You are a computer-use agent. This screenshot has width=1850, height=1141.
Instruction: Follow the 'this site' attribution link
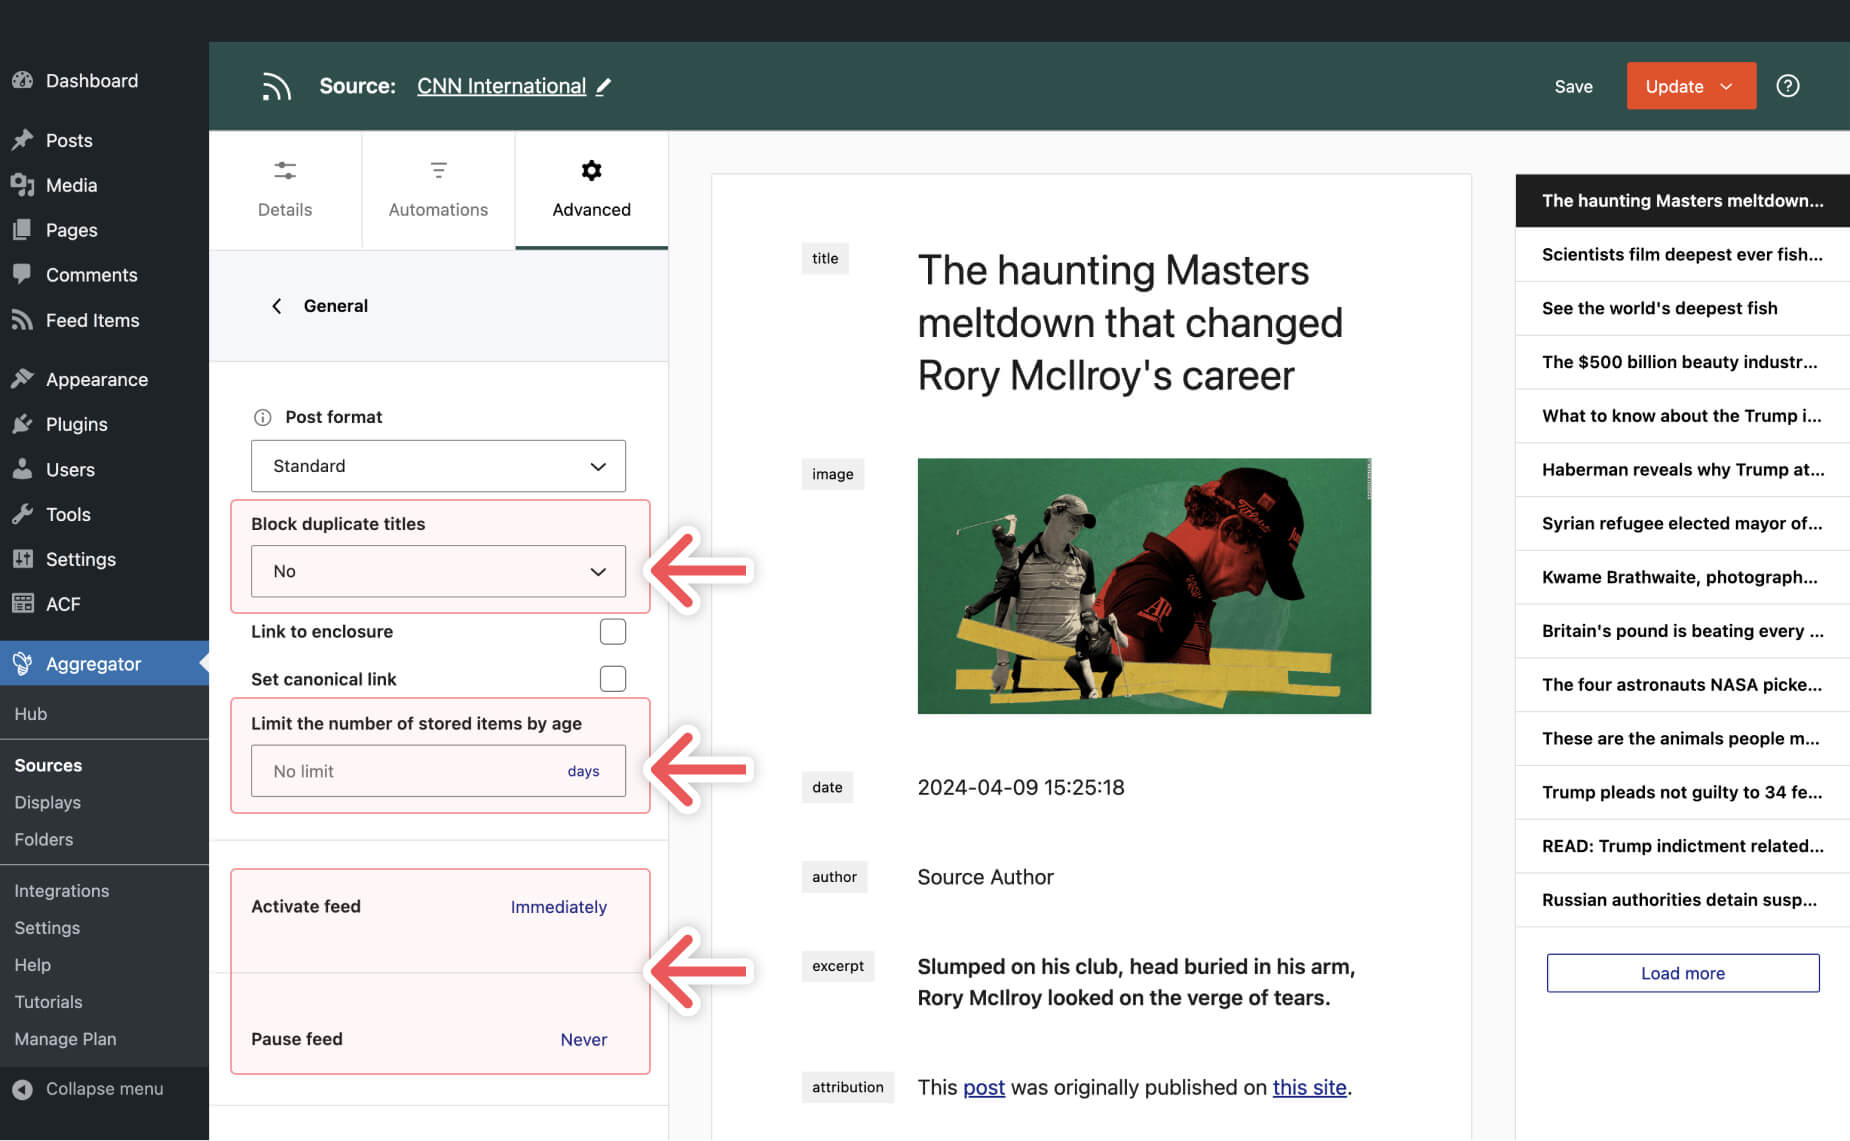pyautogui.click(x=1310, y=1087)
